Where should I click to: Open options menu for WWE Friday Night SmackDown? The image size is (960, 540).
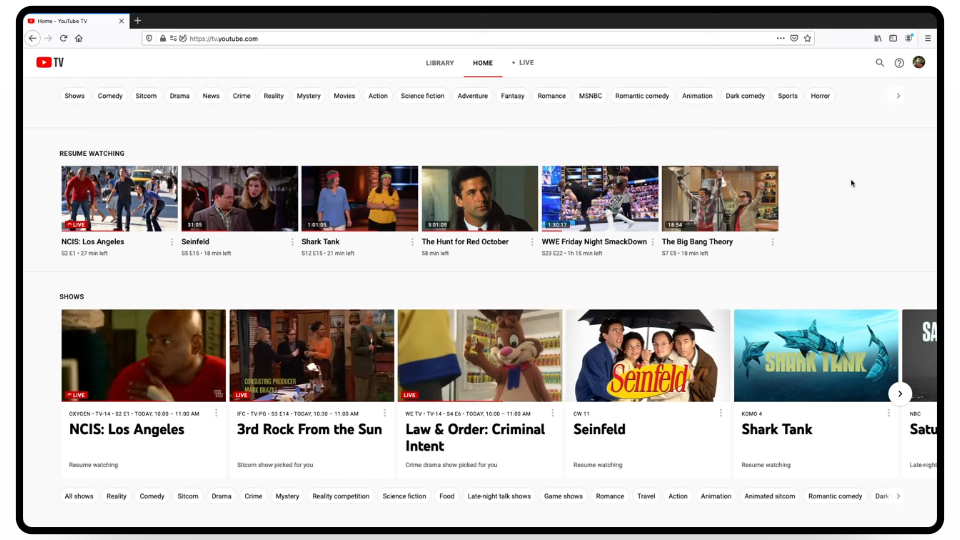coord(653,242)
